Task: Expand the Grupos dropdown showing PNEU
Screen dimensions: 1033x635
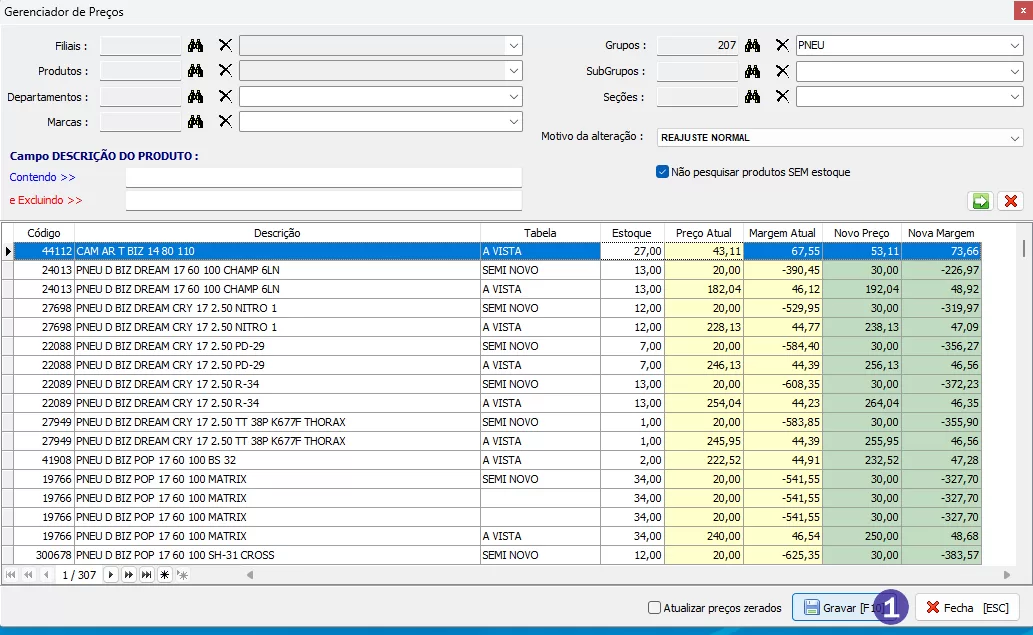Action: point(1015,46)
